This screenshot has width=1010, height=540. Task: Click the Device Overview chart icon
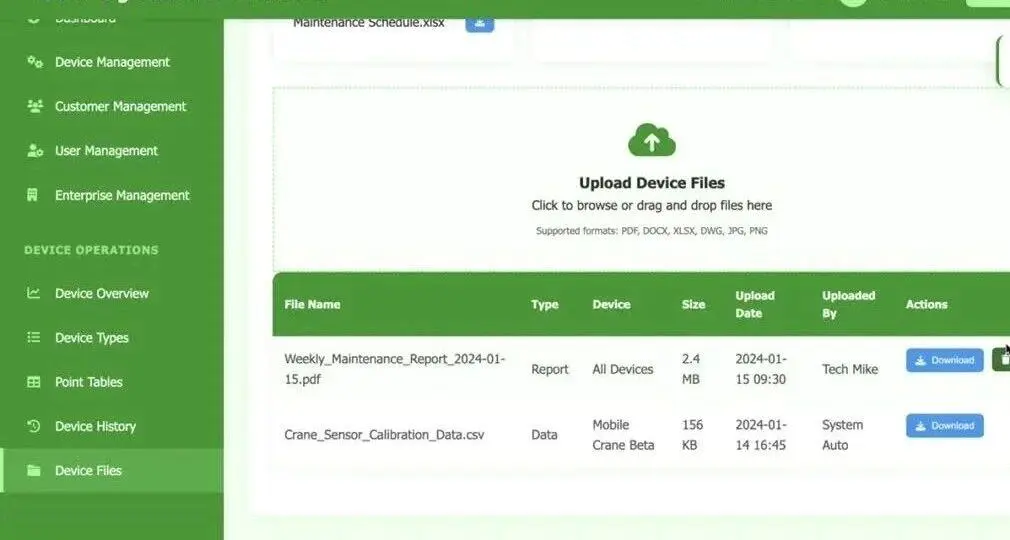click(33, 293)
